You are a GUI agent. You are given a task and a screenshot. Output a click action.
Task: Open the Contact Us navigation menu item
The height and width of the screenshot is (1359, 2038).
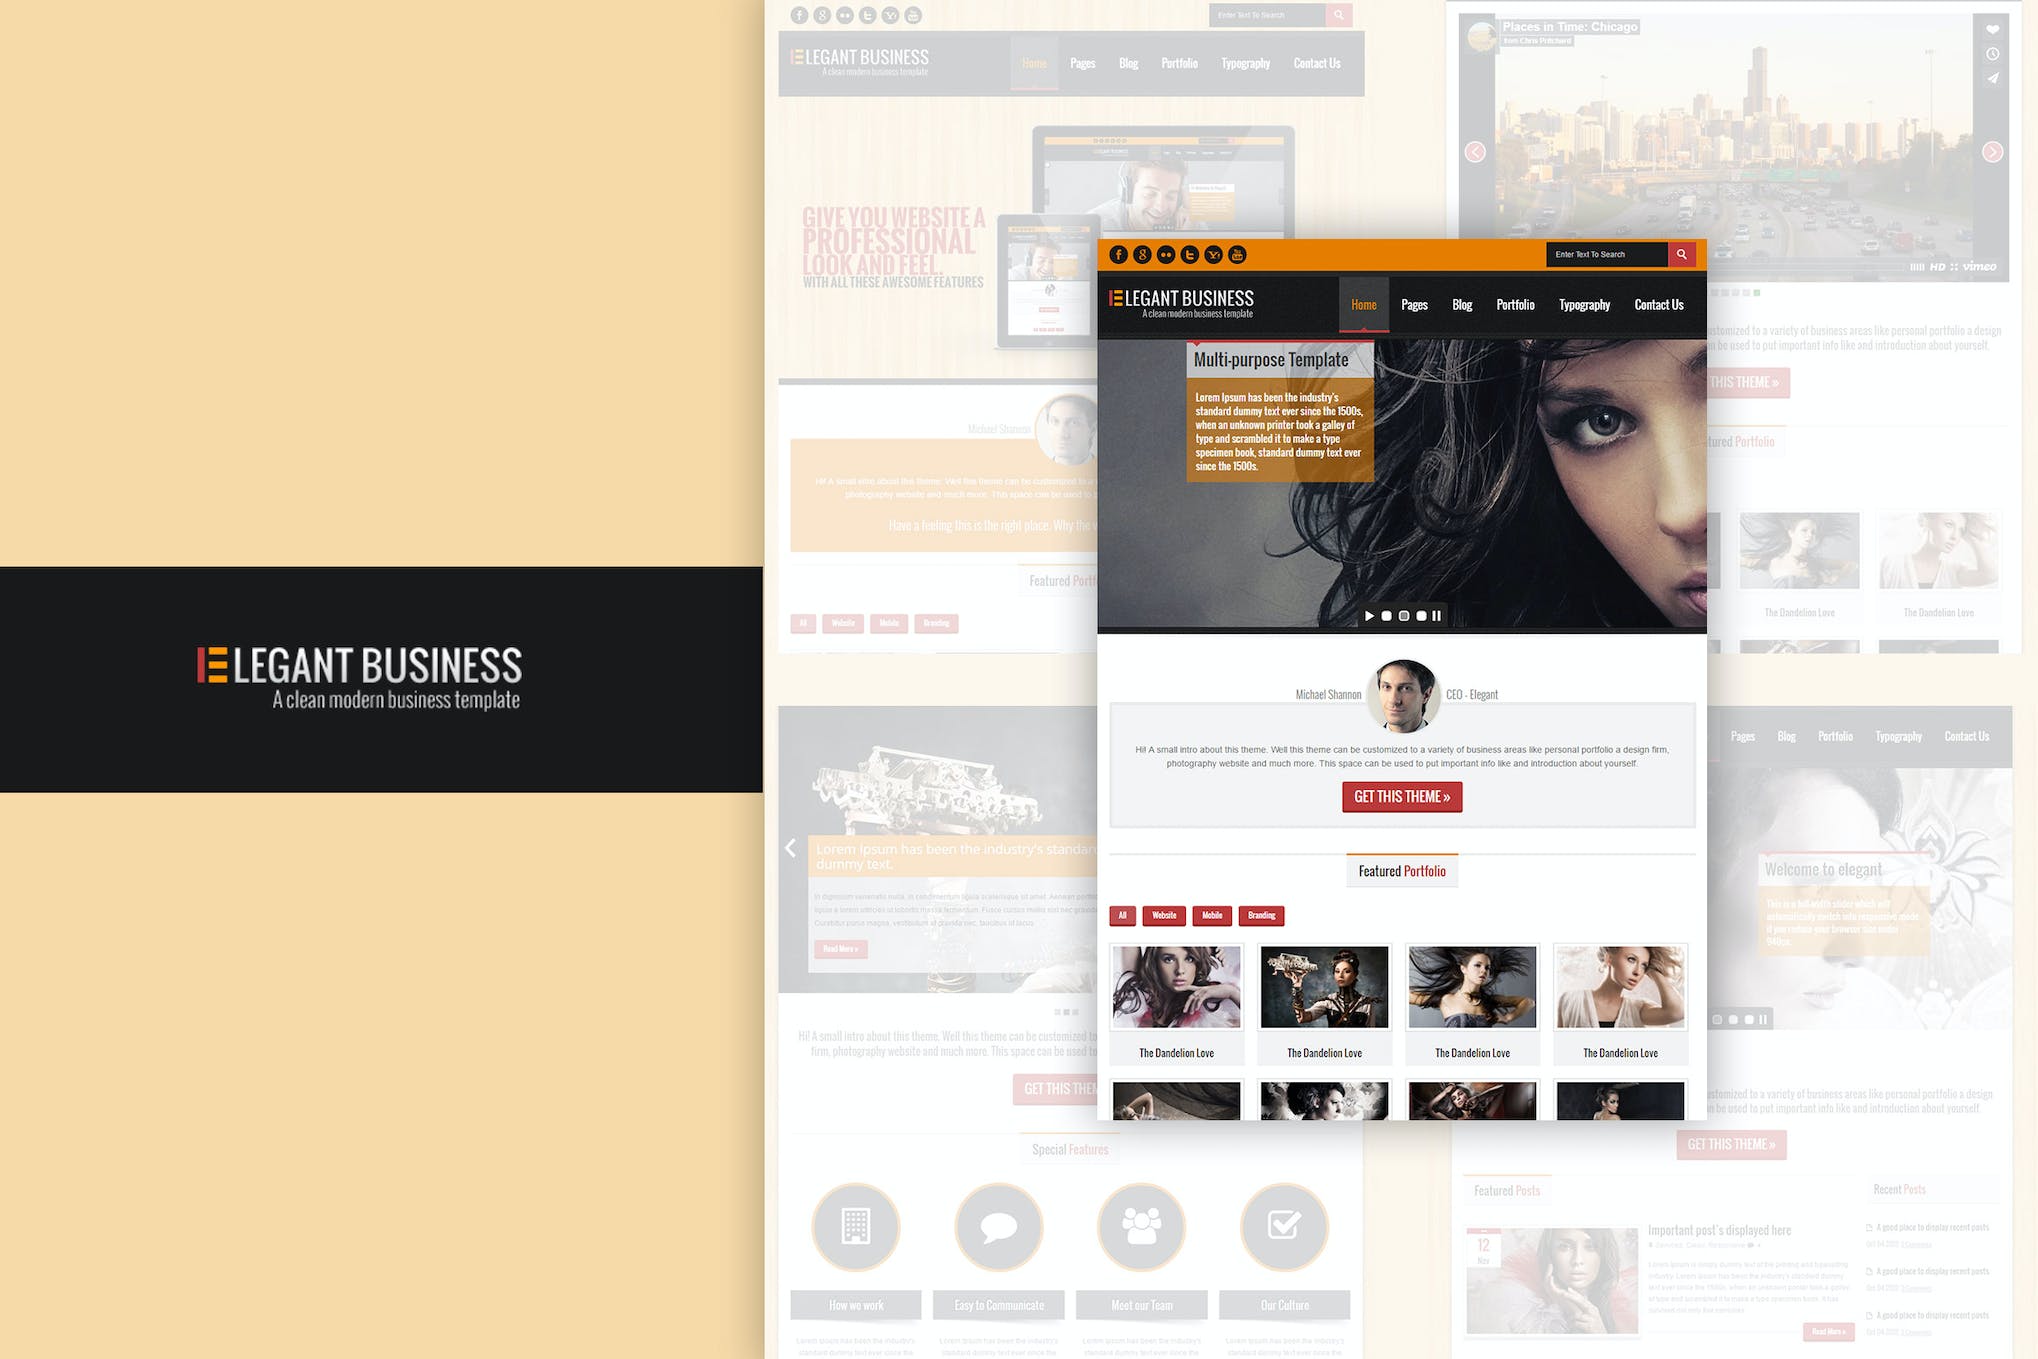pos(1659,303)
